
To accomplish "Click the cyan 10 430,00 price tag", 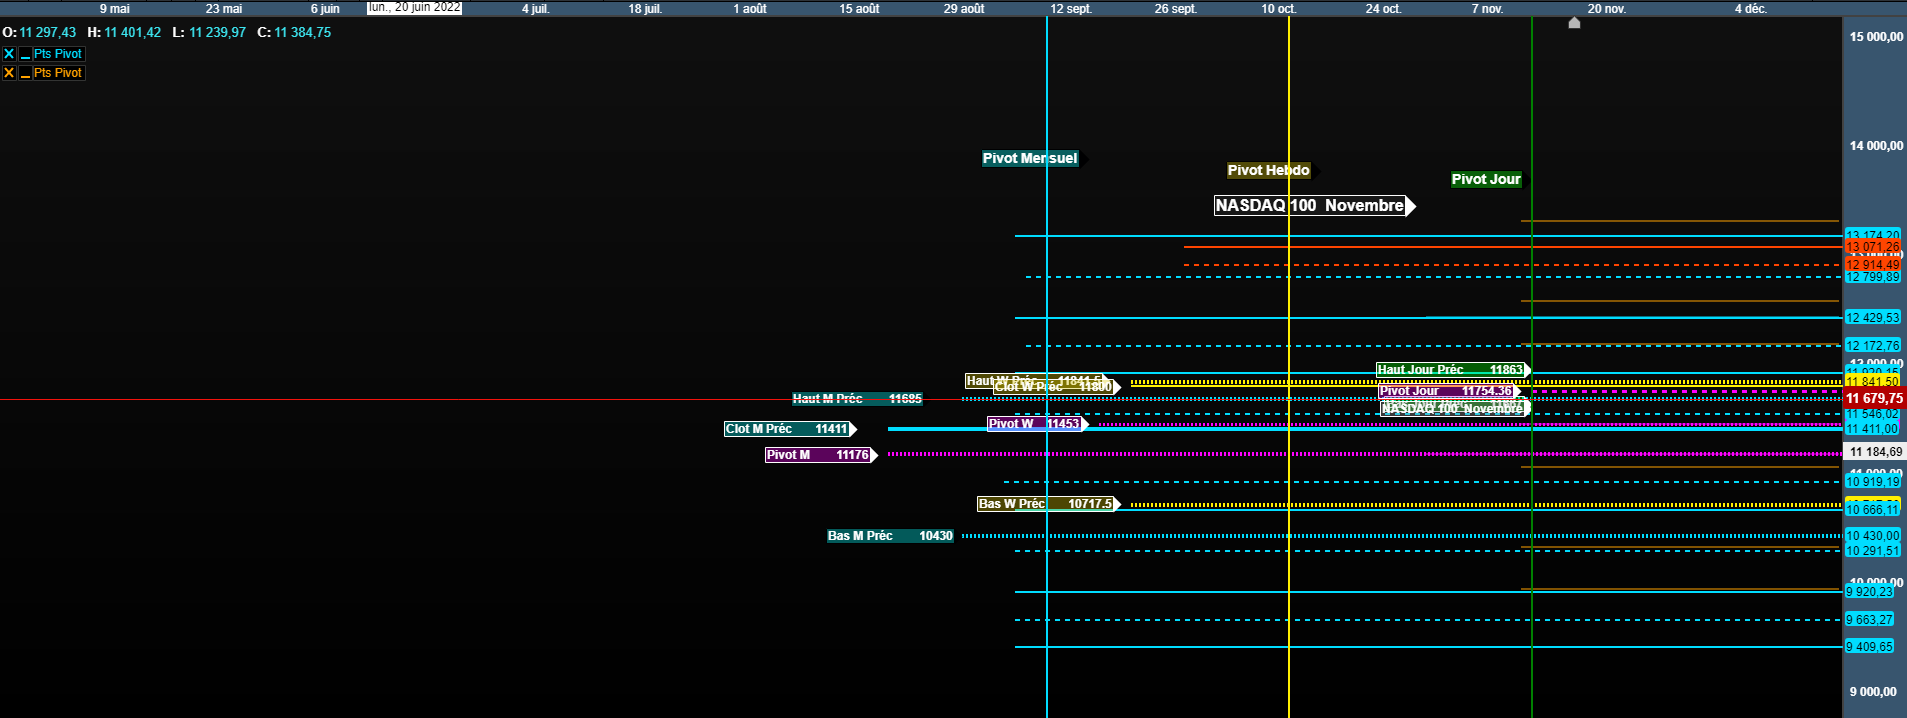I will click(x=1872, y=536).
